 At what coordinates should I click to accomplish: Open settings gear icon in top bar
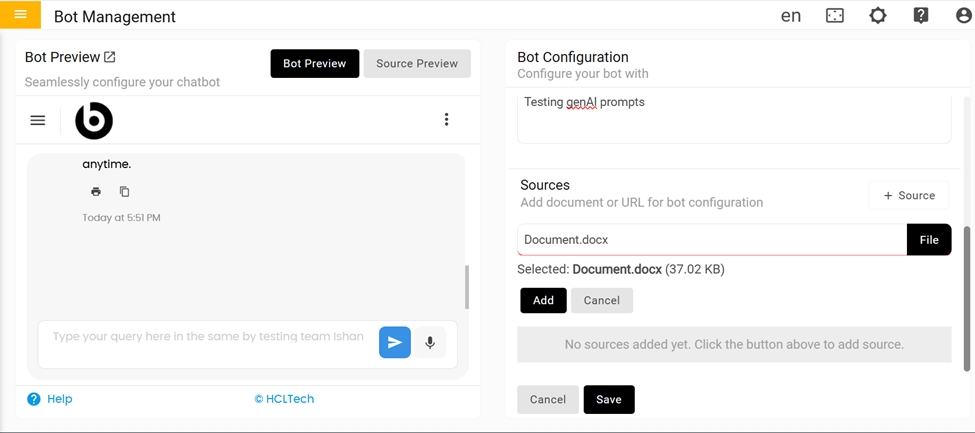(877, 16)
